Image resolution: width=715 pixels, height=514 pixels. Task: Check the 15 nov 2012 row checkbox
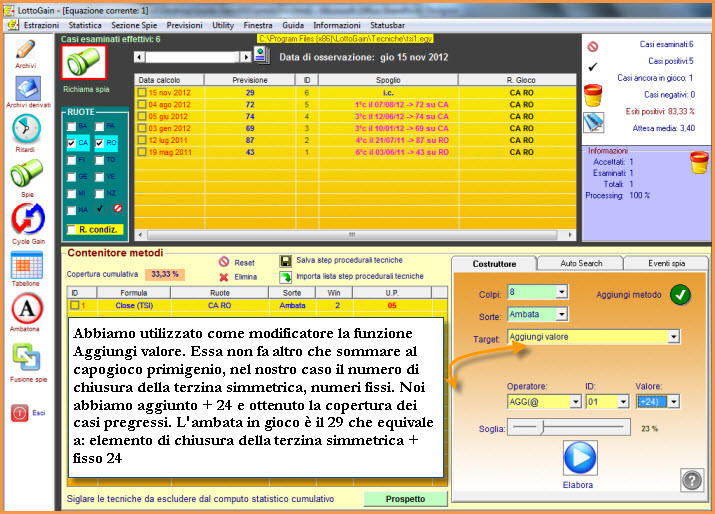click(x=142, y=93)
